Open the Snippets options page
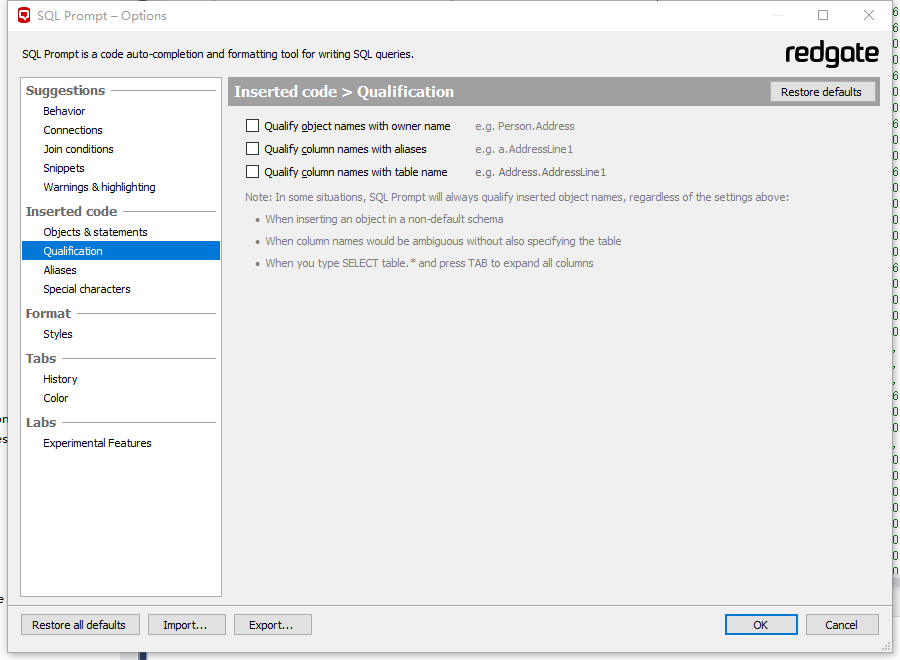The width and height of the screenshot is (900, 660). coord(64,168)
